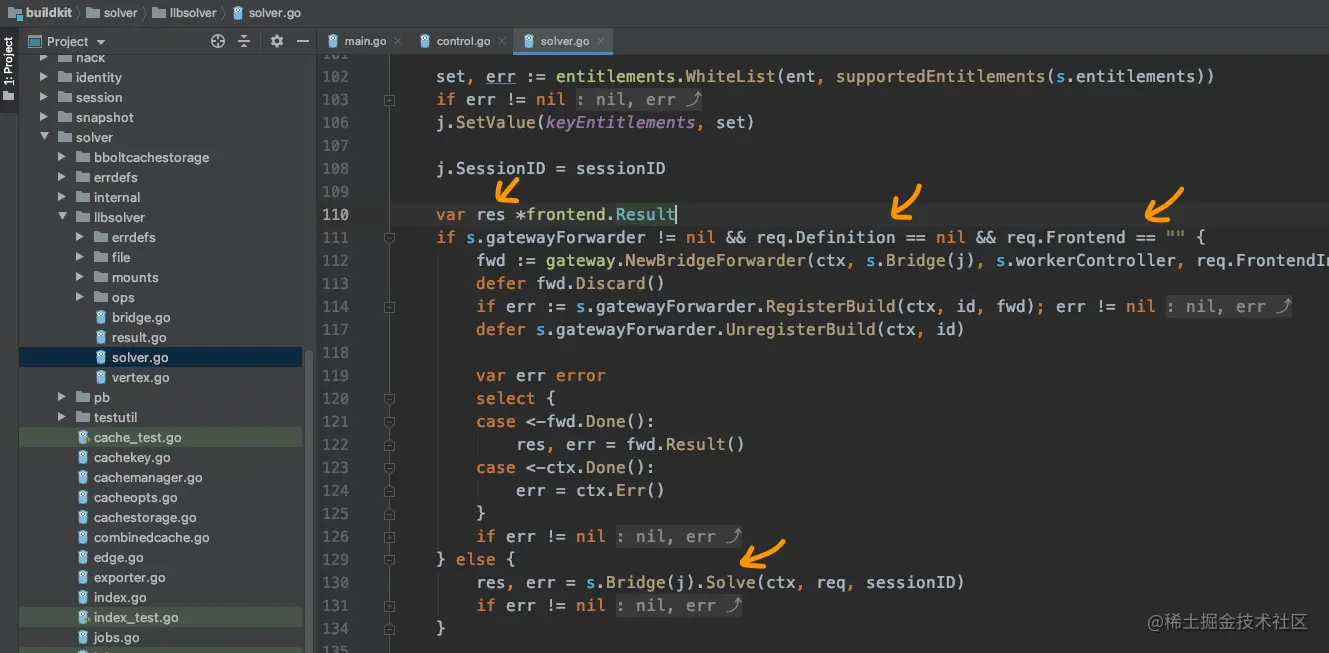The width and height of the screenshot is (1329, 653).
Task: Click the gopher icon on main.go tab
Action: 332,41
